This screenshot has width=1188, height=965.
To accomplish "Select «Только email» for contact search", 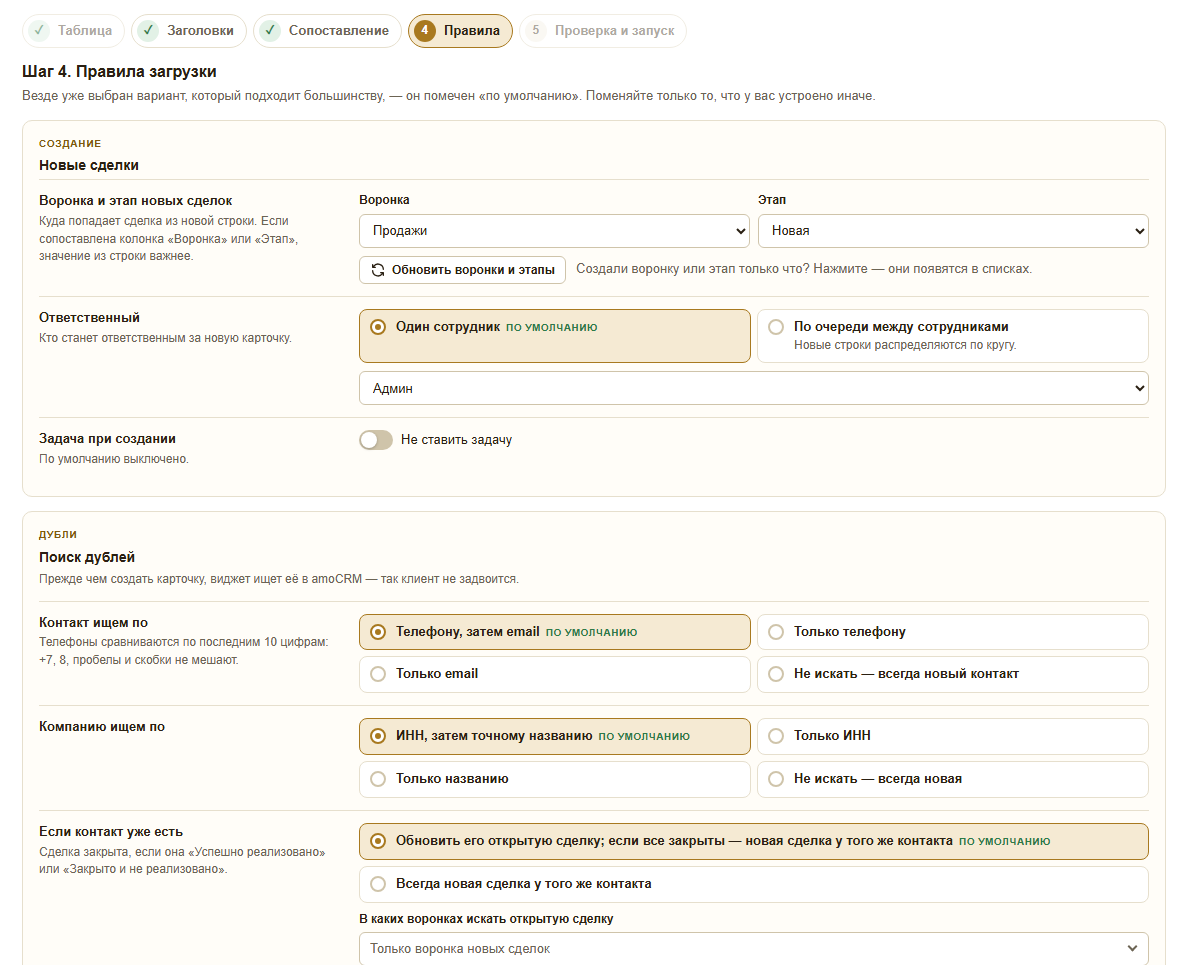I will [555, 674].
